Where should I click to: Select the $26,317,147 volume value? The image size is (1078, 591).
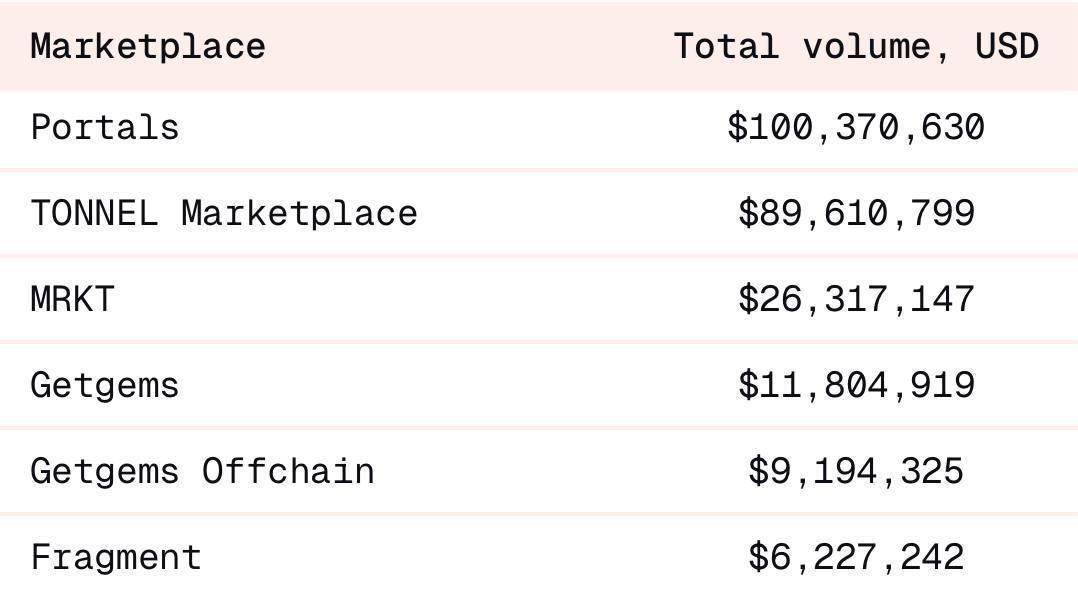tap(856, 299)
